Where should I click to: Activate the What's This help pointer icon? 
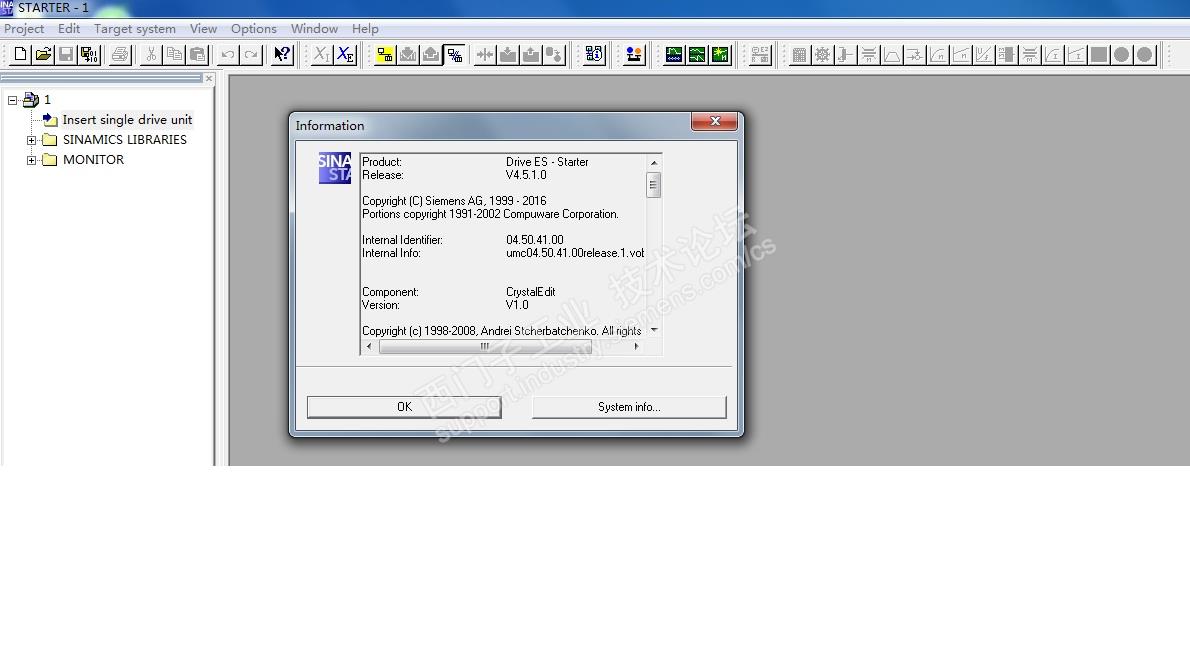pyautogui.click(x=282, y=55)
